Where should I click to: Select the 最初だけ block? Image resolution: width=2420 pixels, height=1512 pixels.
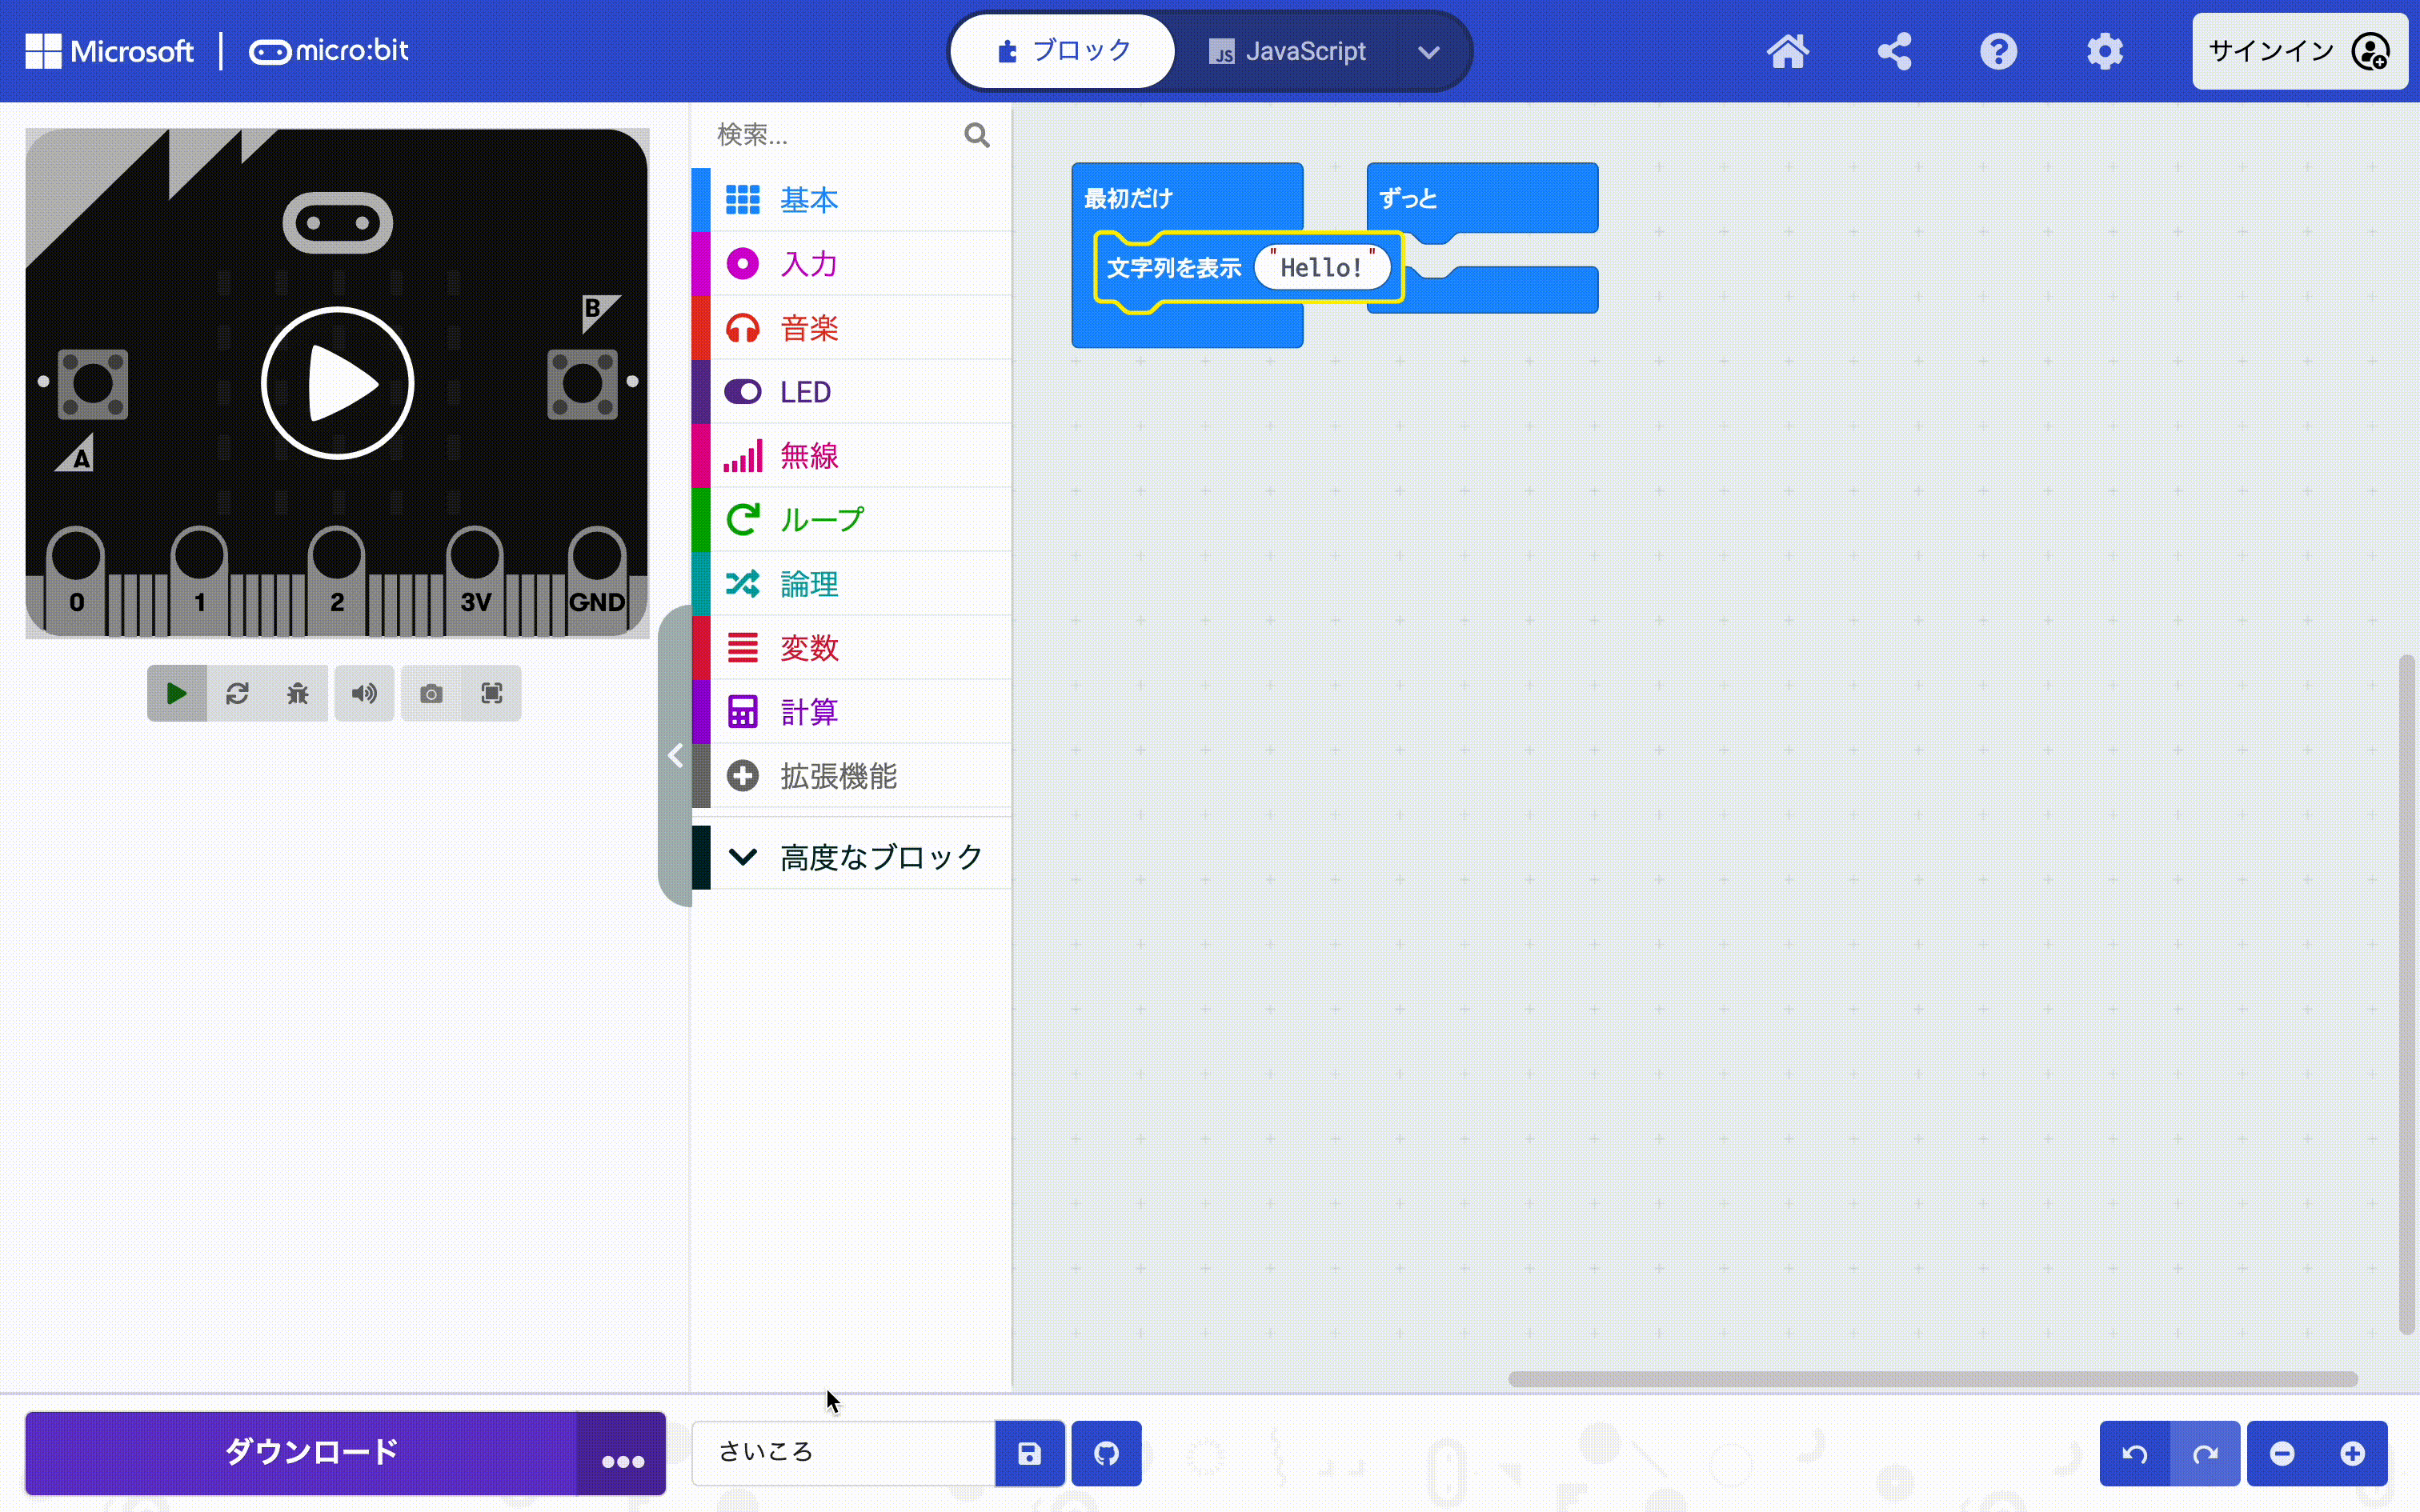tap(1128, 198)
